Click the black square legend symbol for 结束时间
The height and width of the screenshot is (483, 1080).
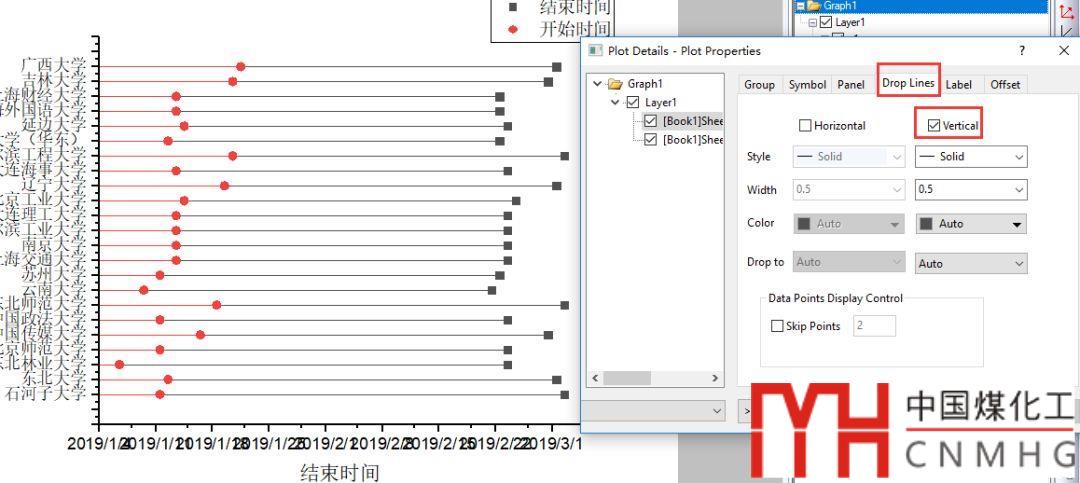[512, 8]
